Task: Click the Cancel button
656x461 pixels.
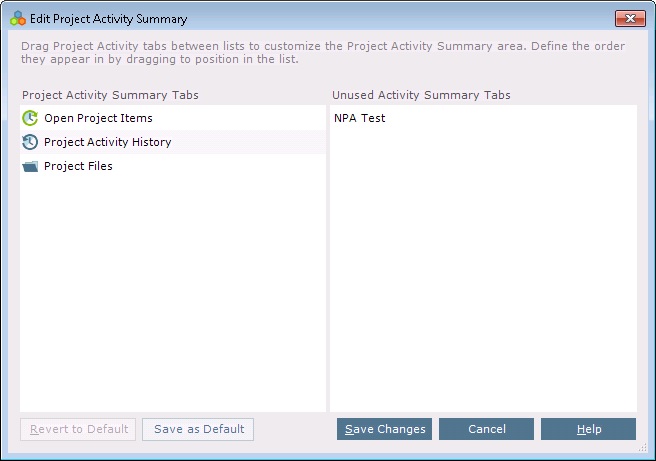Action: pyautogui.click(x=487, y=429)
